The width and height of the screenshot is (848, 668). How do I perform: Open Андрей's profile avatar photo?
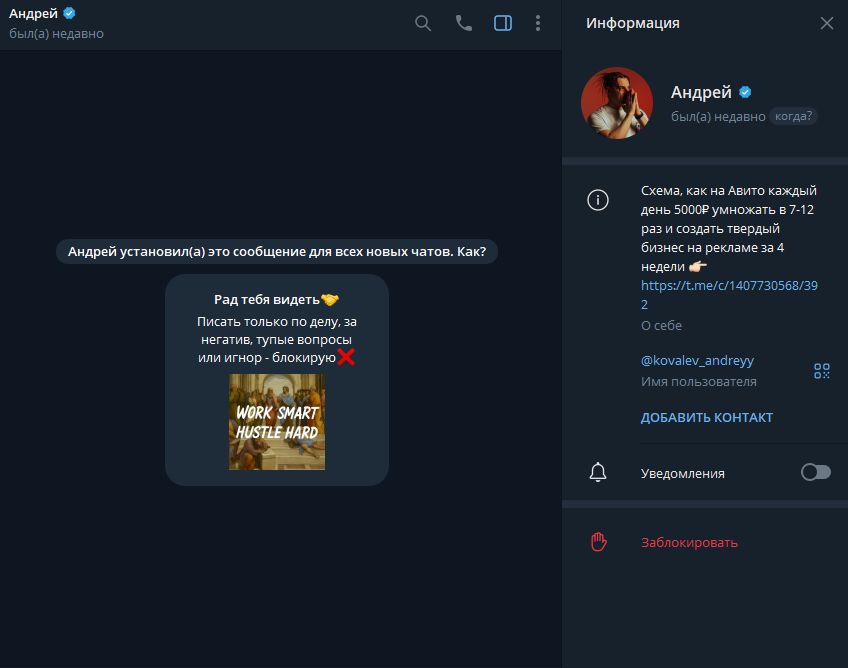[x=617, y=103]
